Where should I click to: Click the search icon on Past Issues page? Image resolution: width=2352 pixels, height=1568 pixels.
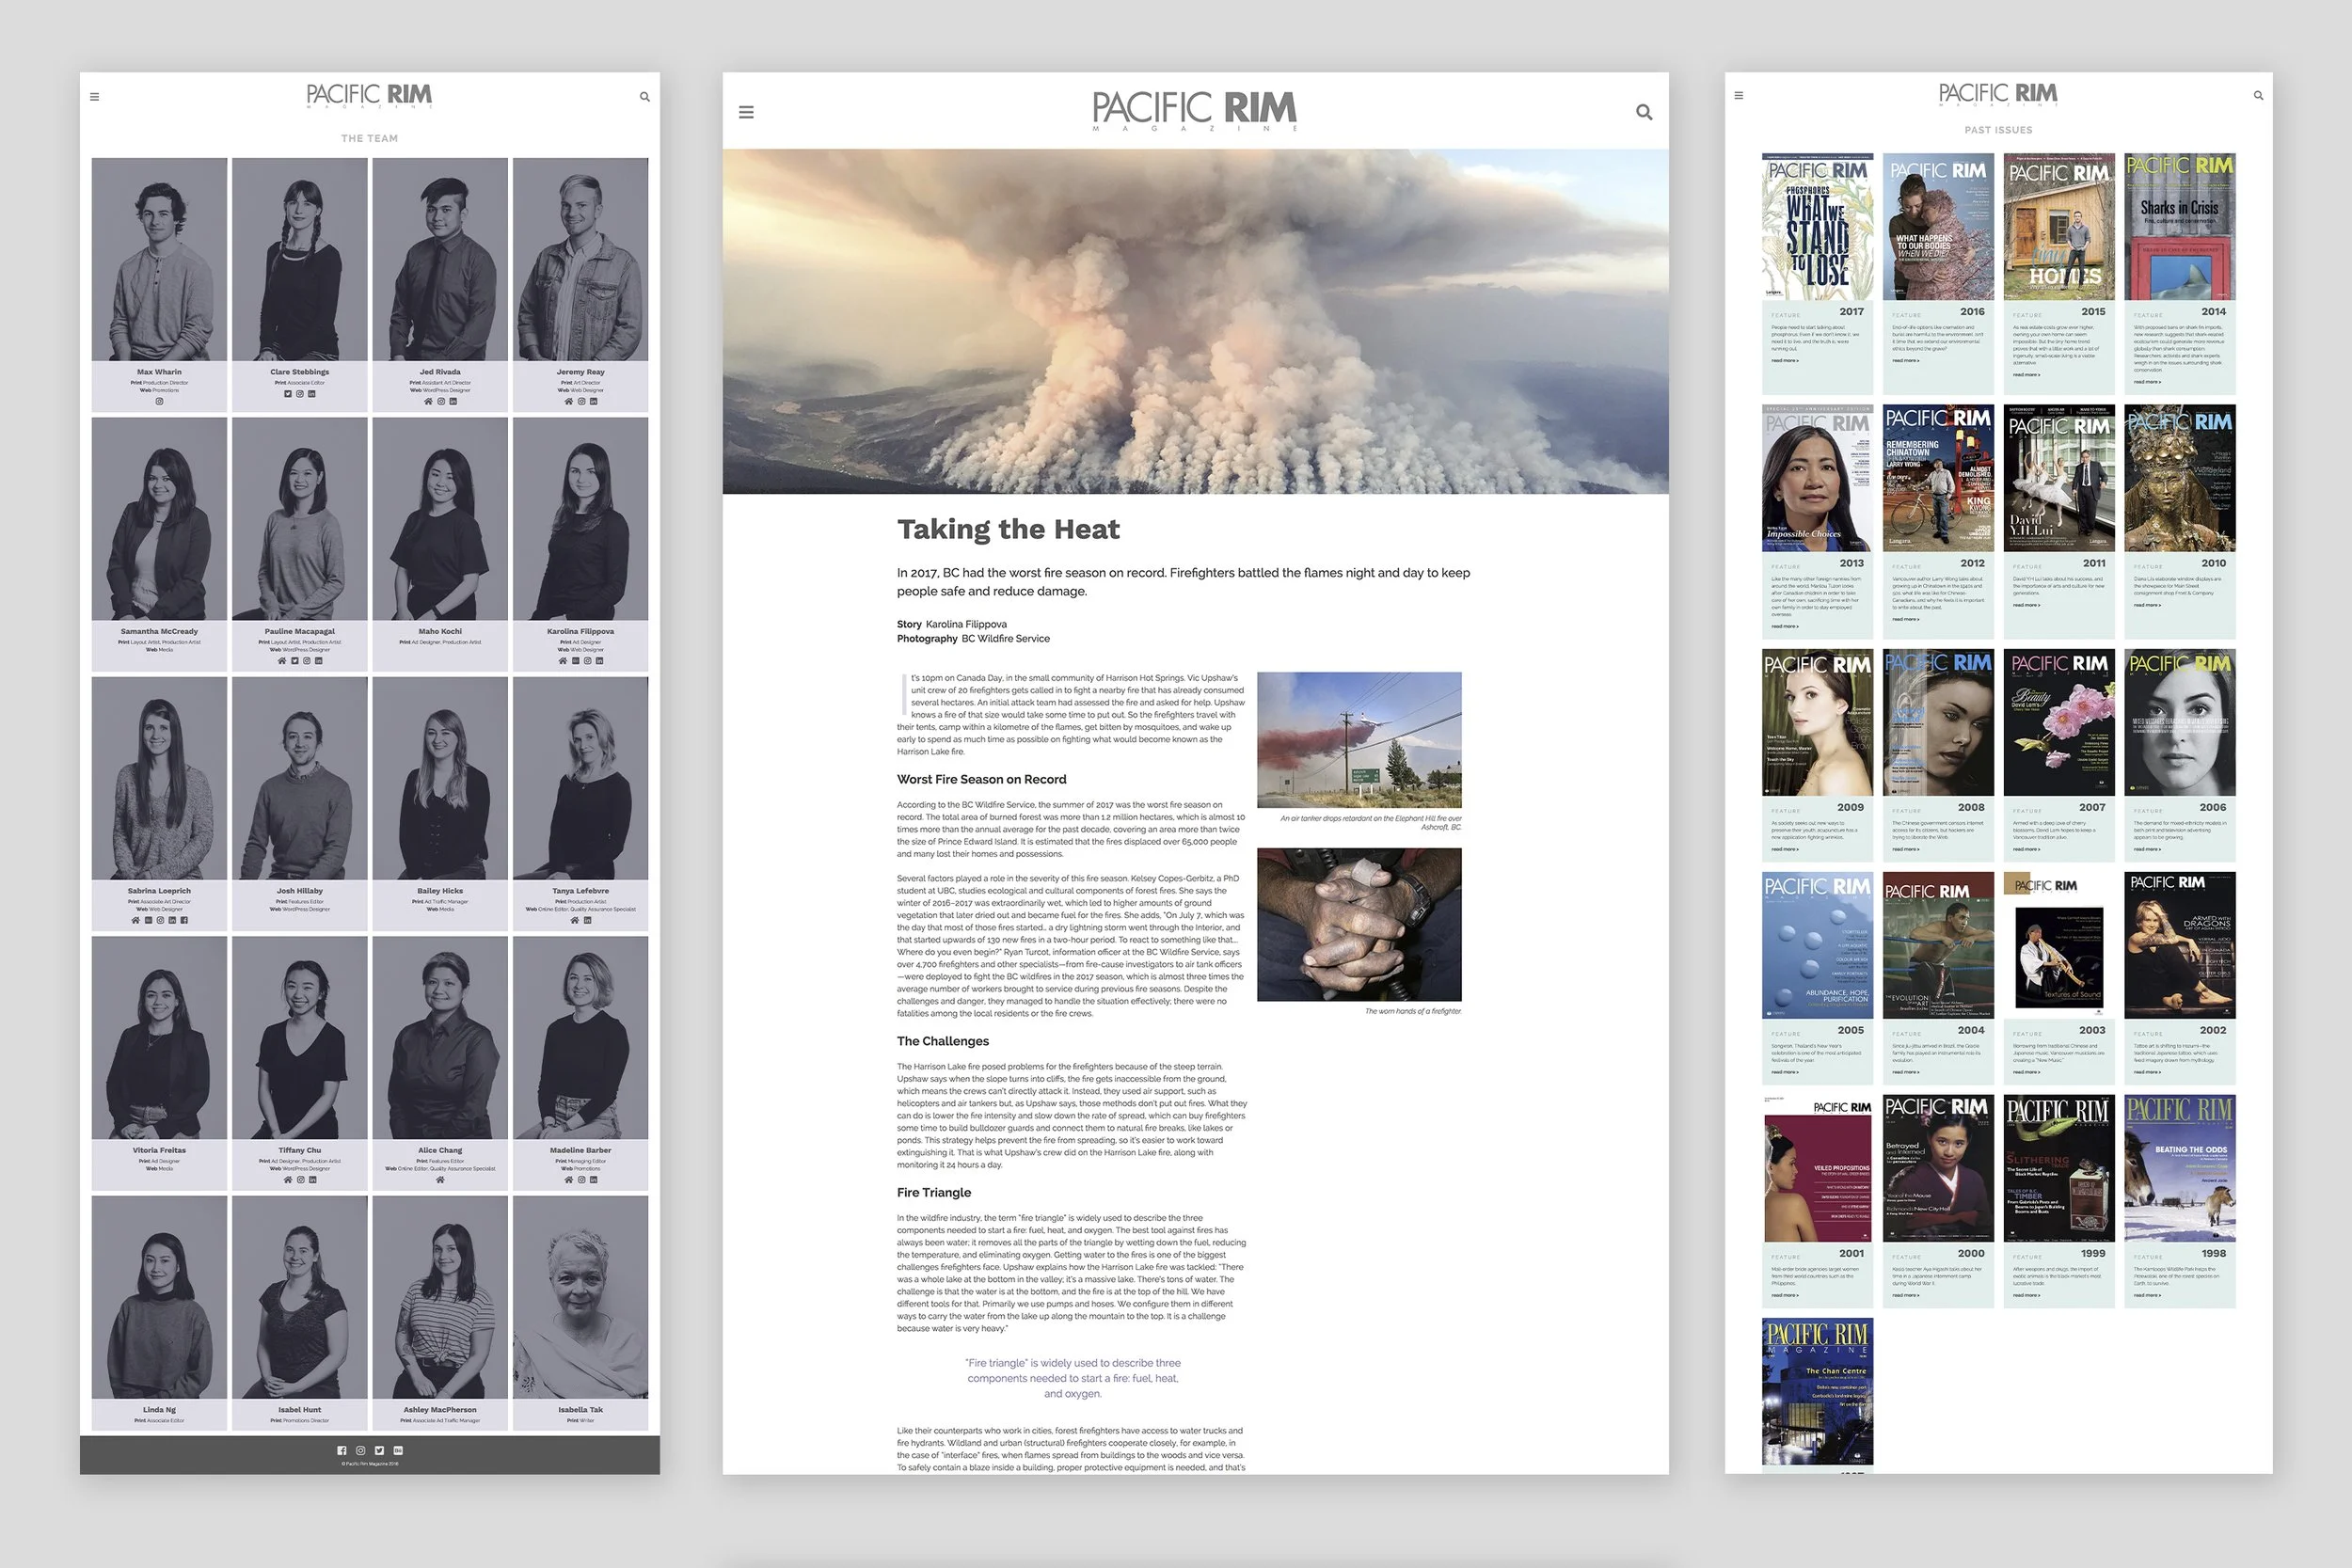click(2258, 96)
